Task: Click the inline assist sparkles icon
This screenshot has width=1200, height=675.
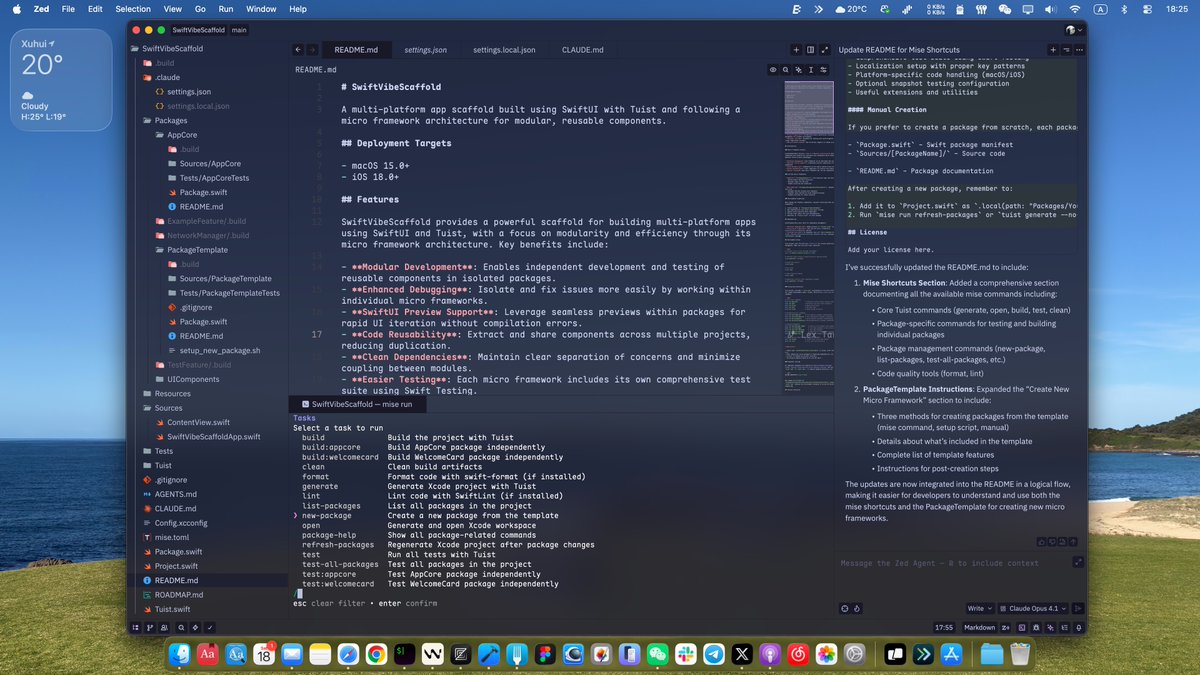Action: pyautogui.click(x=798, y=70)
